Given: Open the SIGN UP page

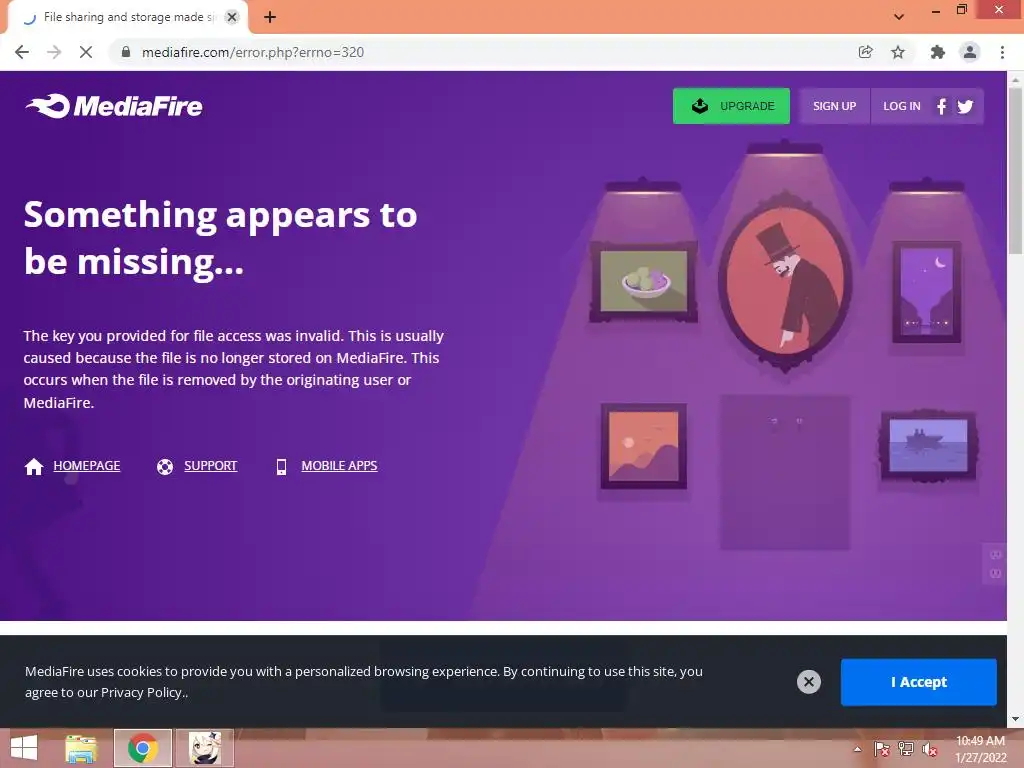Looking at the screenshot, I should click(x=834, y=106).
